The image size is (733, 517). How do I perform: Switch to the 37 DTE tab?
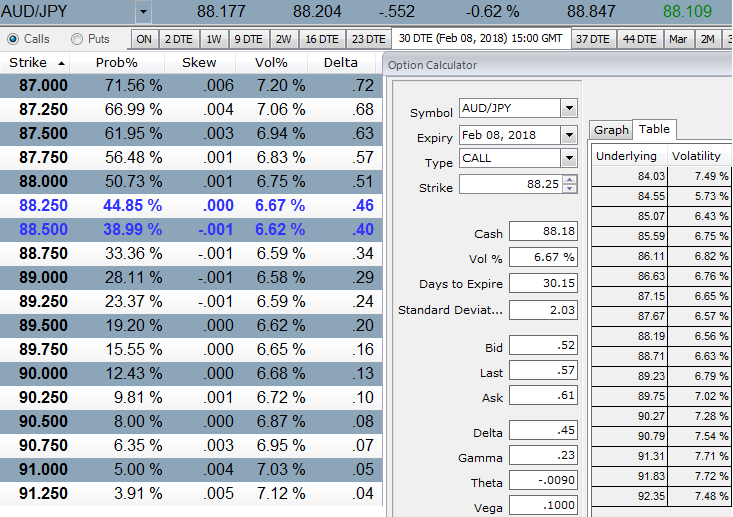pyautogui.click(x=593, y=39)
